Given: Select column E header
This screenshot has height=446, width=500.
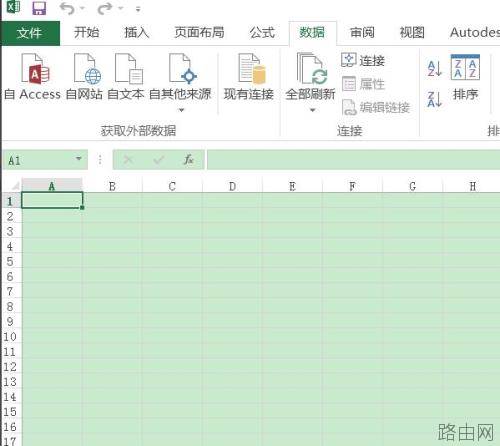Looking at the screenshot, I should pyautogui.click(x=292, y=186).
